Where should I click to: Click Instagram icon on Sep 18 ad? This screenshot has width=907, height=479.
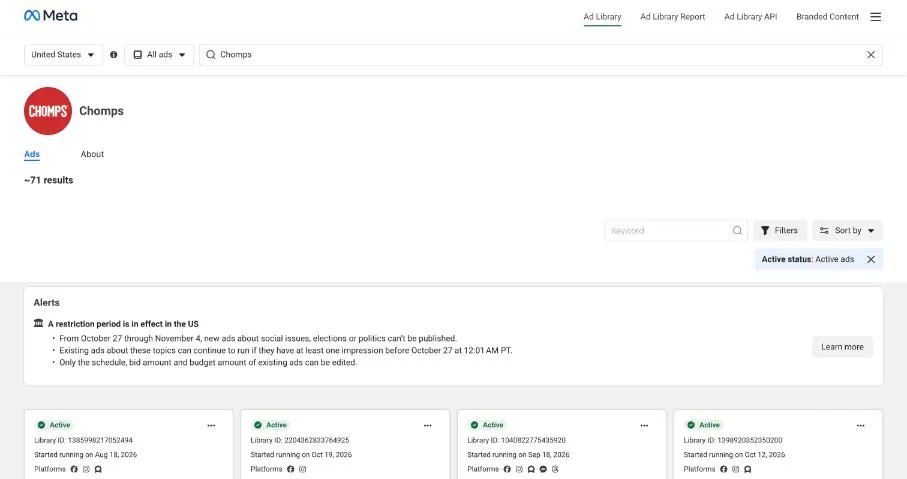pos(519,469)
